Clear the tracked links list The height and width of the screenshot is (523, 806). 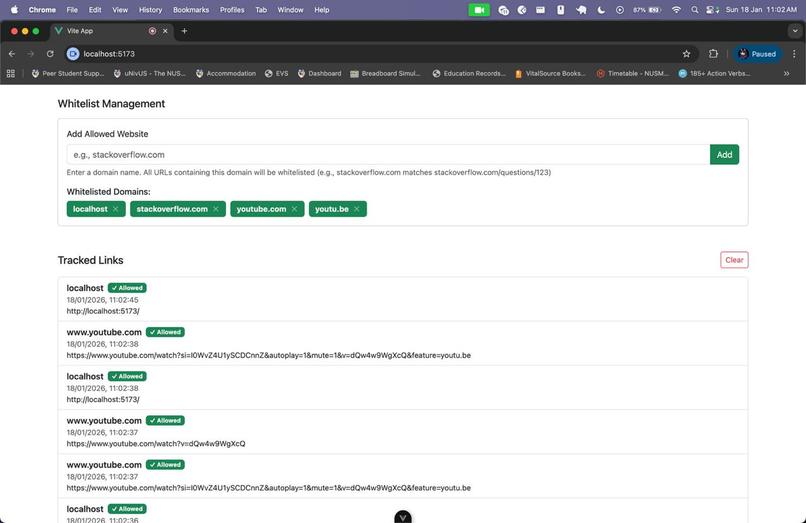(x=734, y=260)
